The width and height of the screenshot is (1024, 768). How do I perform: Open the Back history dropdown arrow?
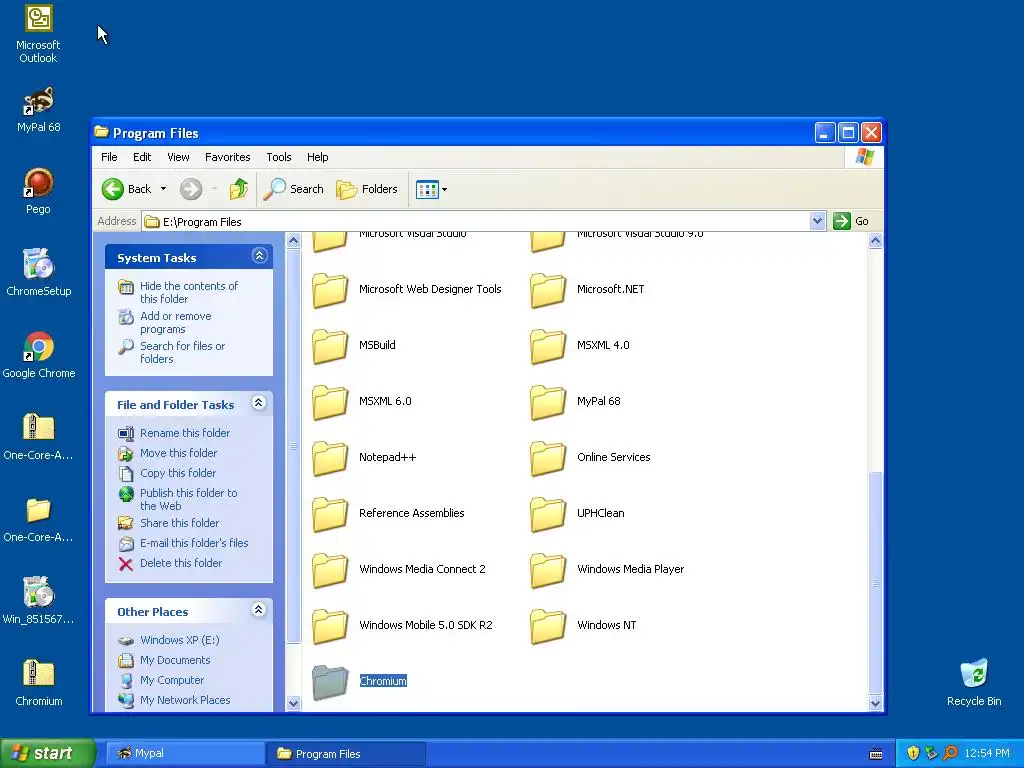(163, 189)
